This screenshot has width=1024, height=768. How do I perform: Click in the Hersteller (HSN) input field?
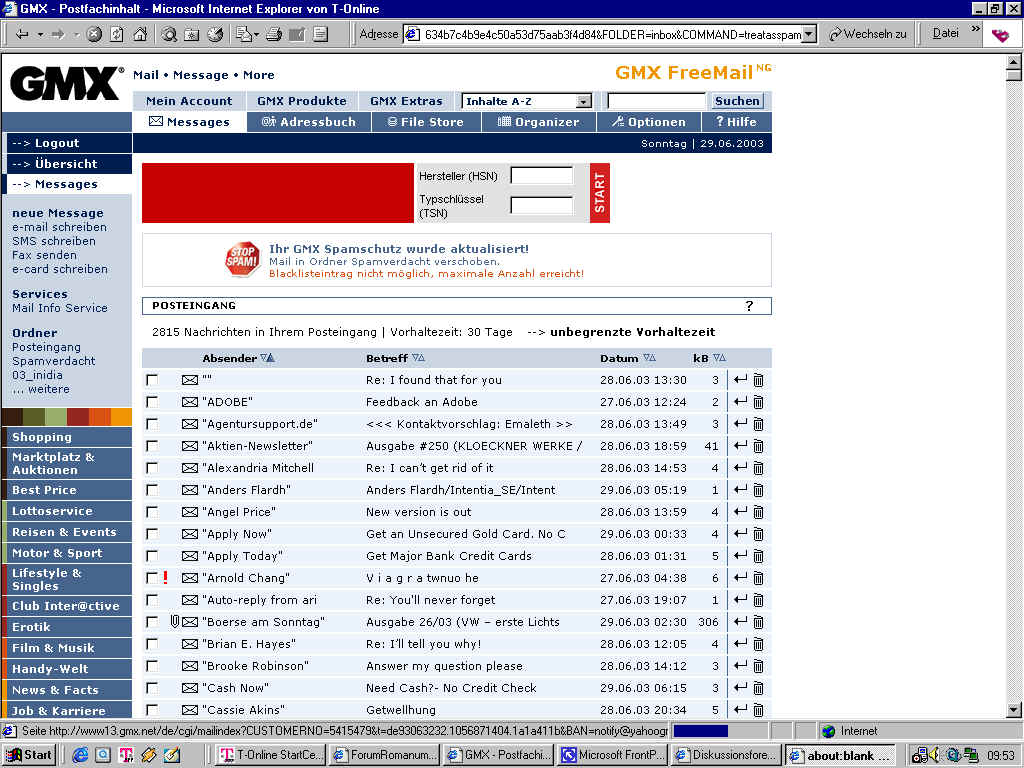point(541,176)
